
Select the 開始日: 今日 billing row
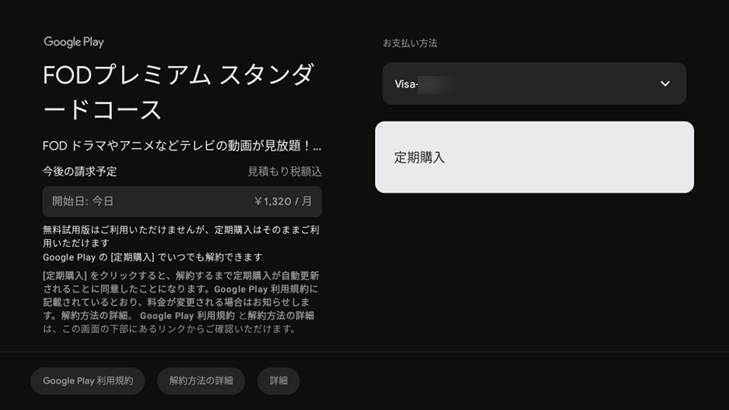pos(182,201)
